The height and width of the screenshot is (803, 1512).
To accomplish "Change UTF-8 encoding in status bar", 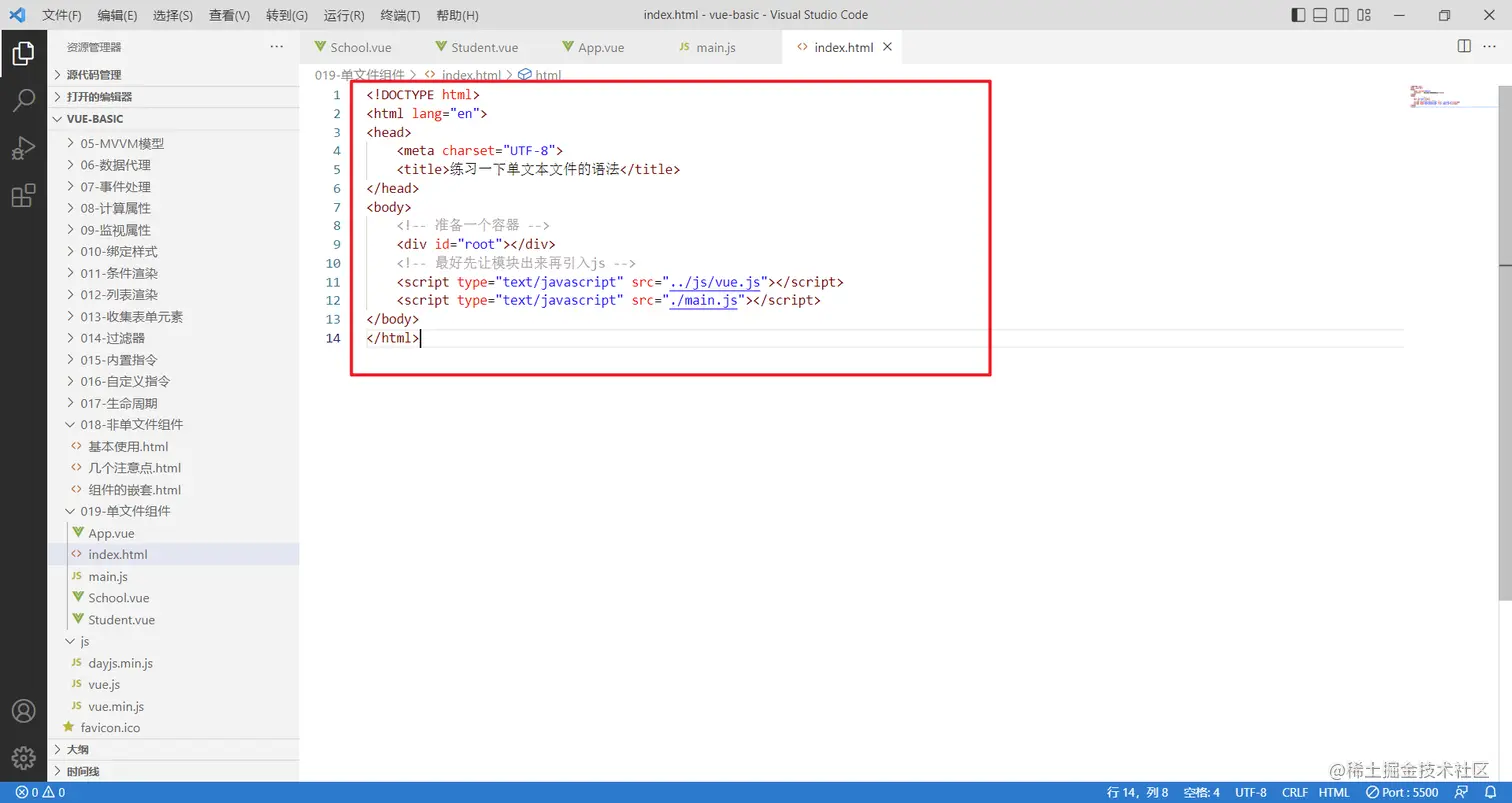I will coord(1250,793).
